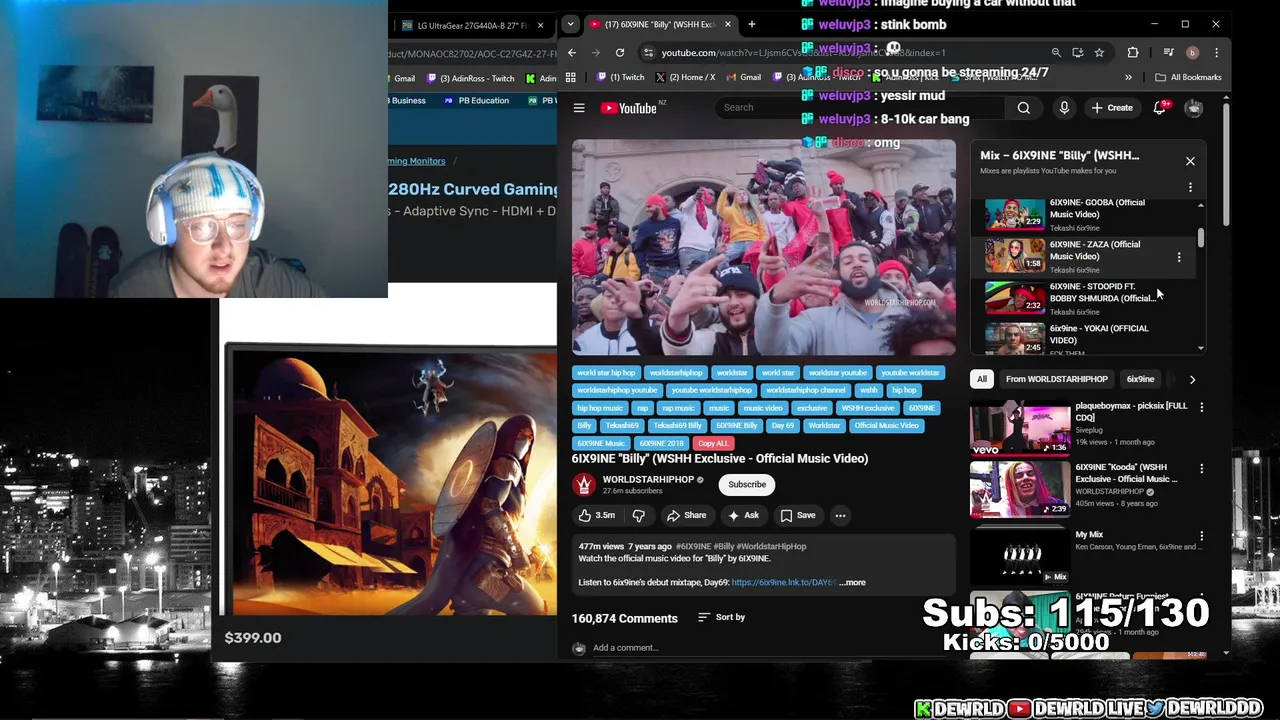
Task: Open the Twitch bookmark
Action: point(621,77)
